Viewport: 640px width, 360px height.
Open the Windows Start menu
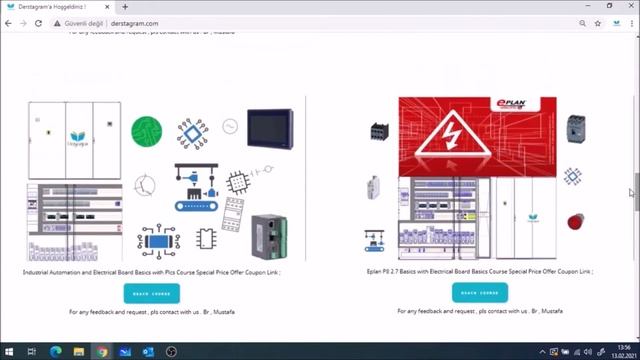coord(9,351)
